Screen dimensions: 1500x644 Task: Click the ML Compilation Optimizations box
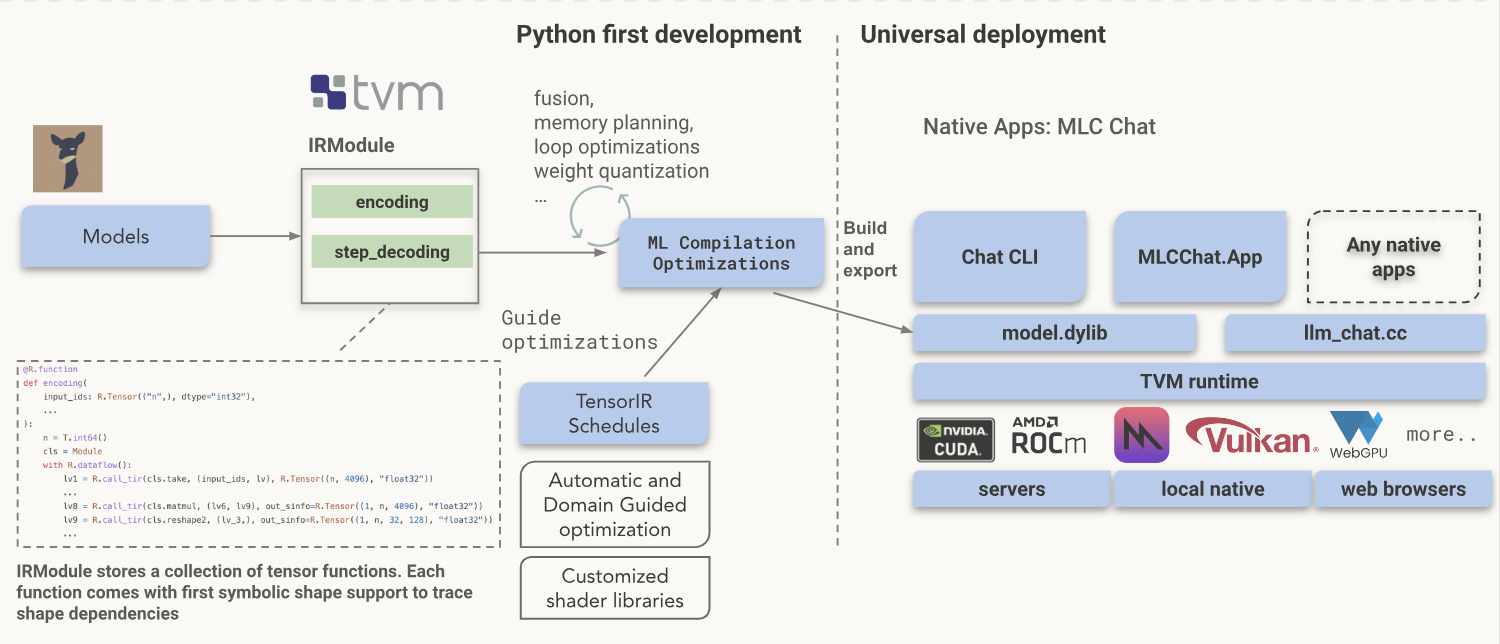tap(721, 253)
